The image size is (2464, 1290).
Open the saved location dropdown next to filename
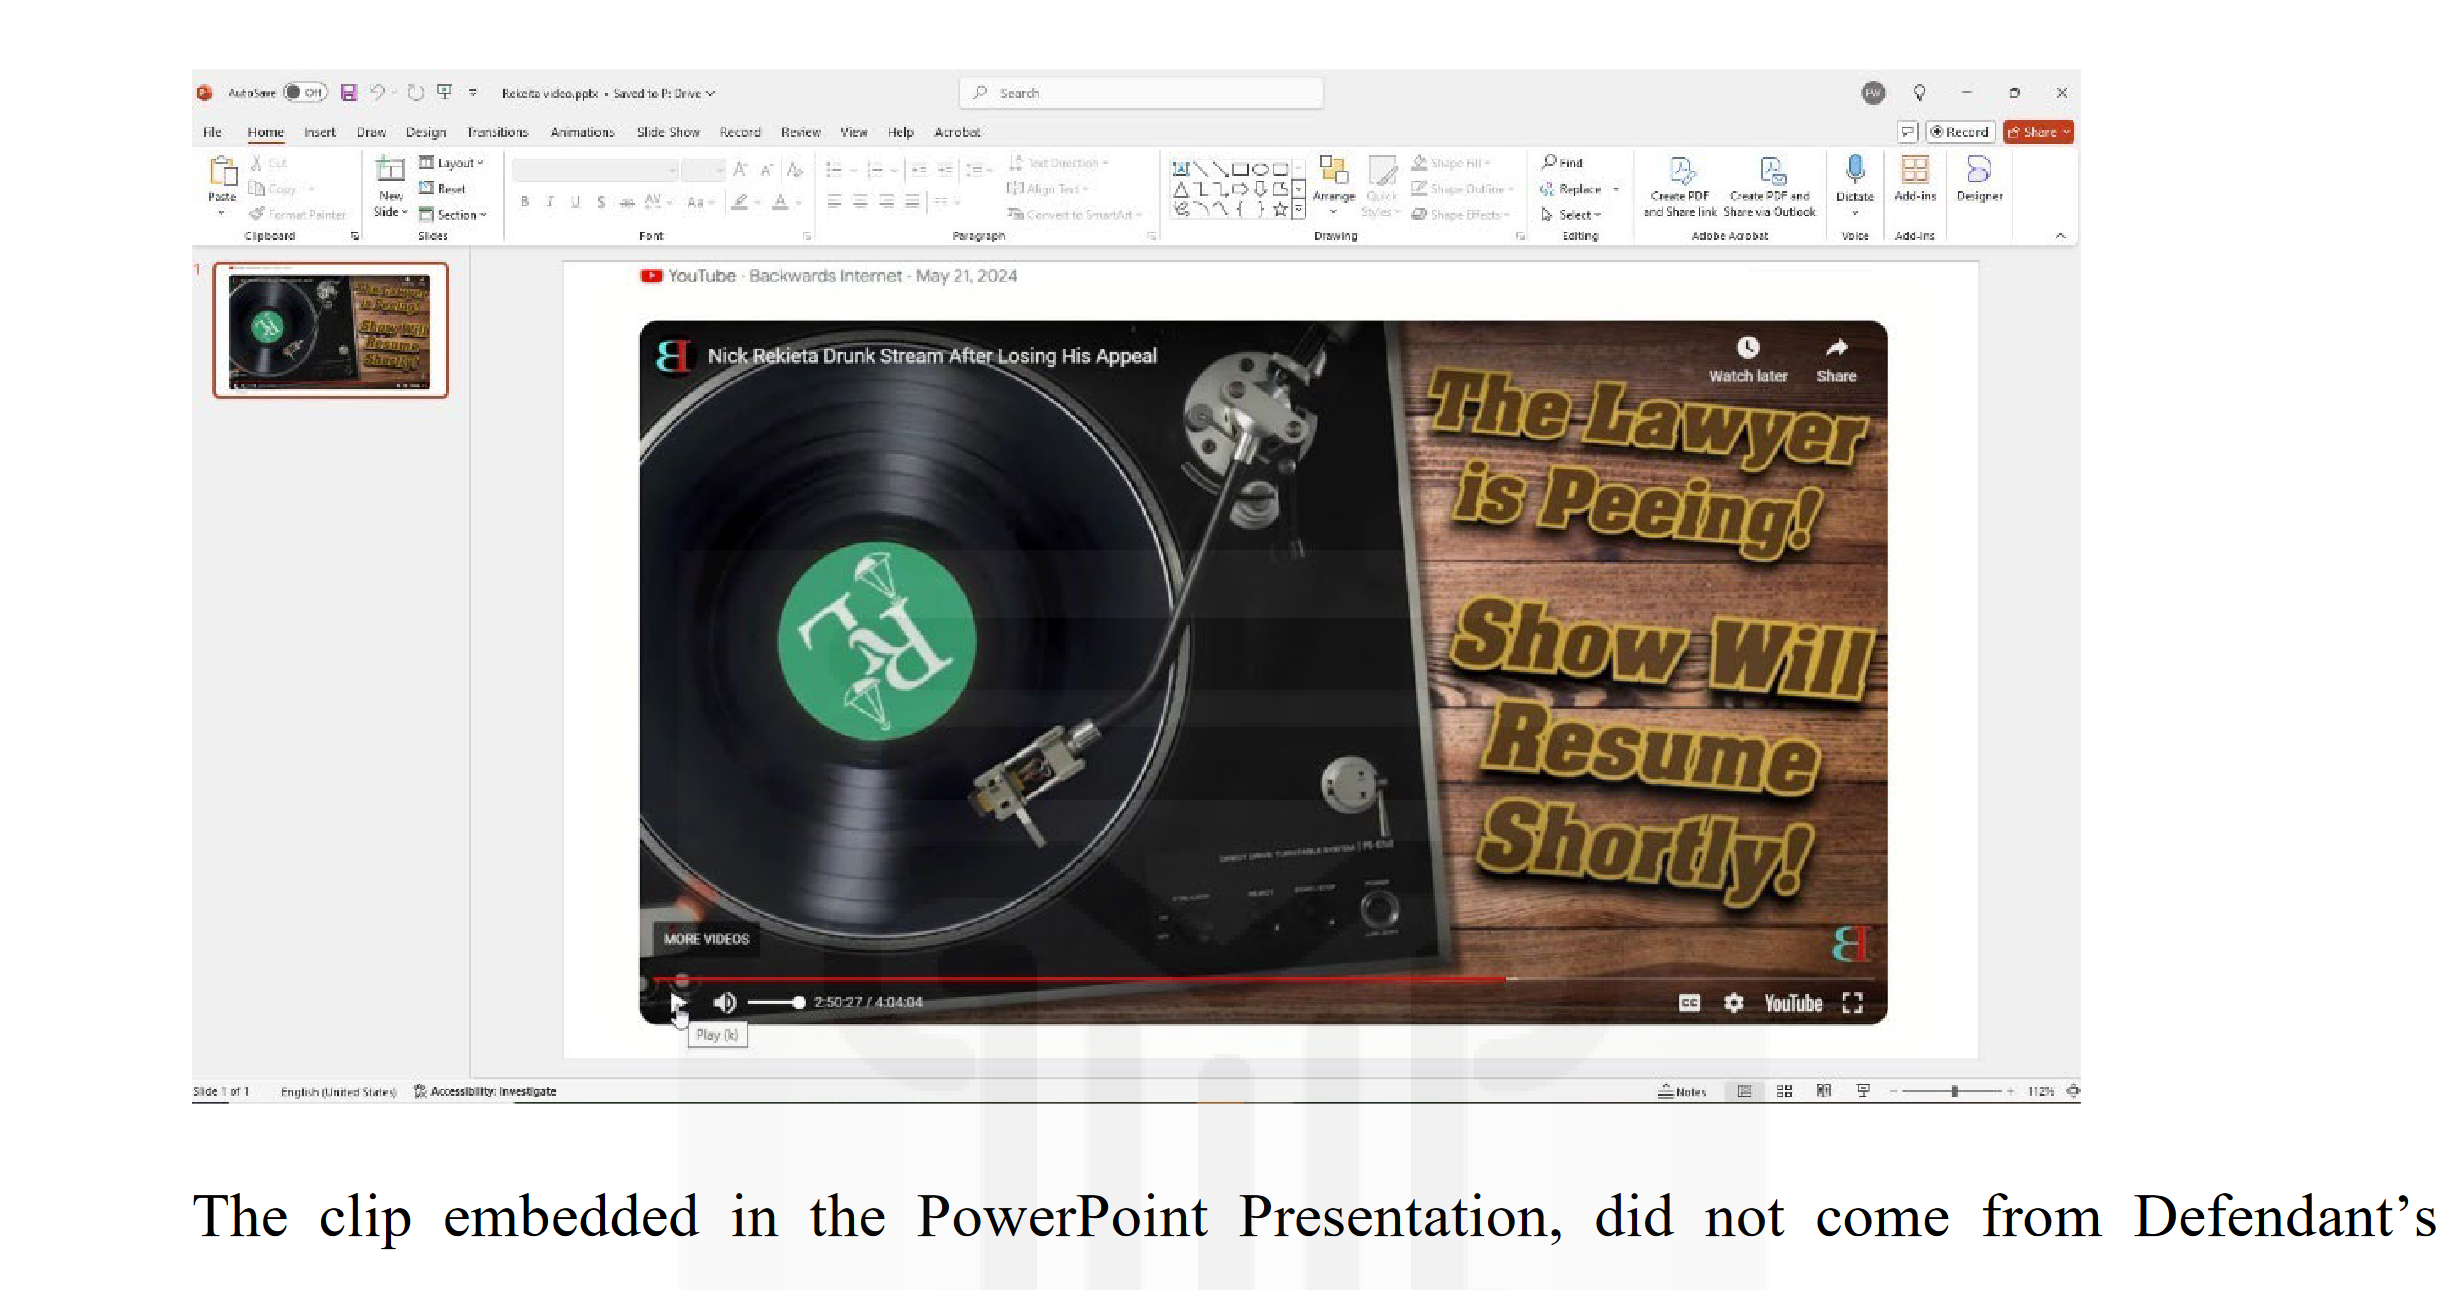[711, 93]
